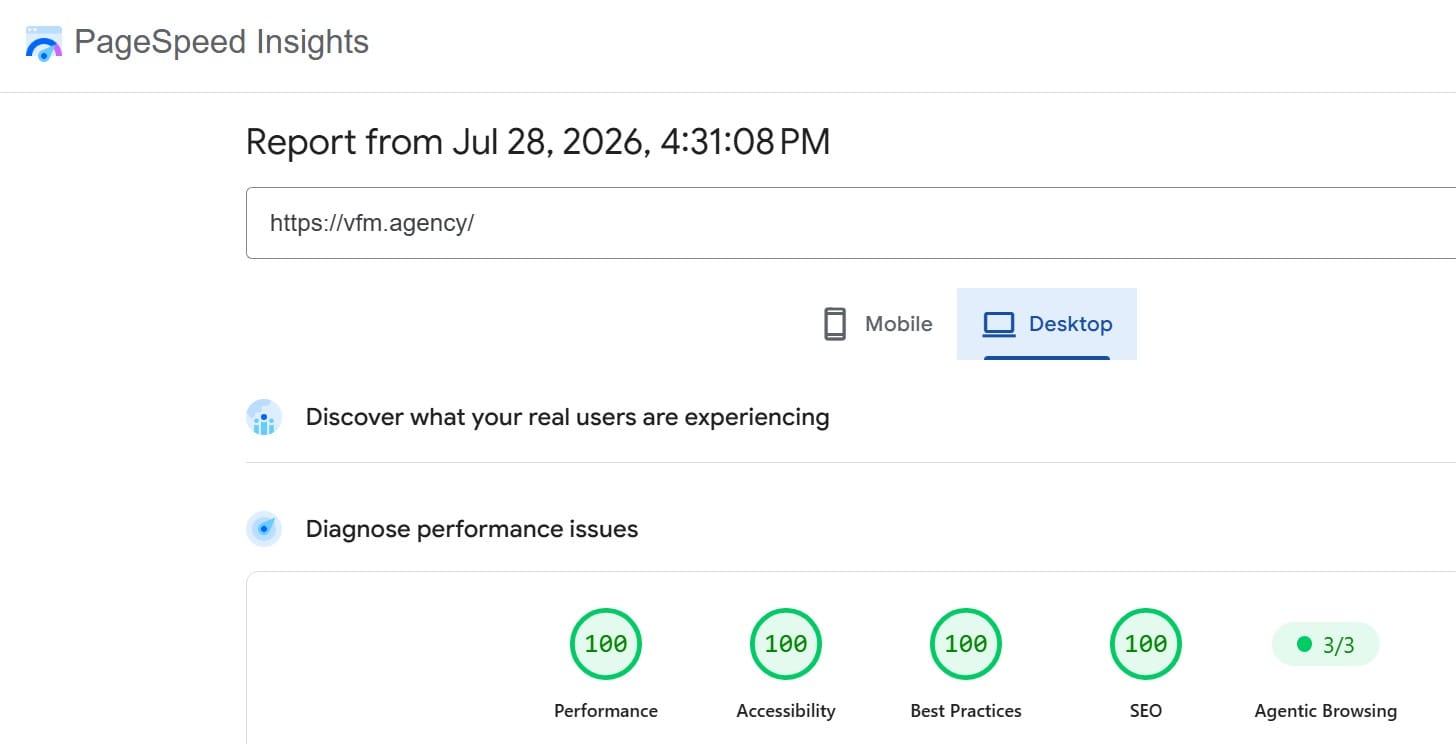Click the URL field containing https://vfm.agency/
This screenshot has height=744, width=1456.
pyautogui.click(x=850, y=223)
